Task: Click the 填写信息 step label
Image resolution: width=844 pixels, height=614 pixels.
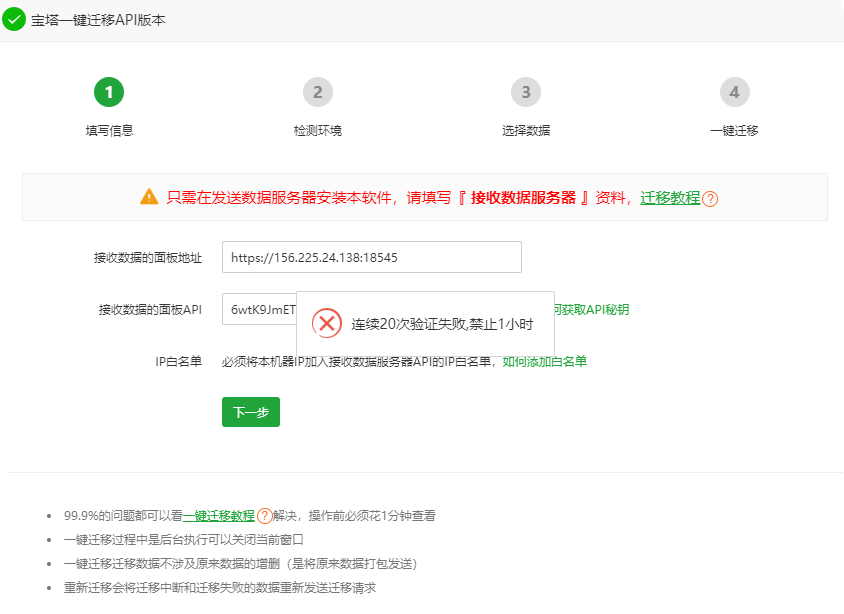Action: (x=109, y=131)
